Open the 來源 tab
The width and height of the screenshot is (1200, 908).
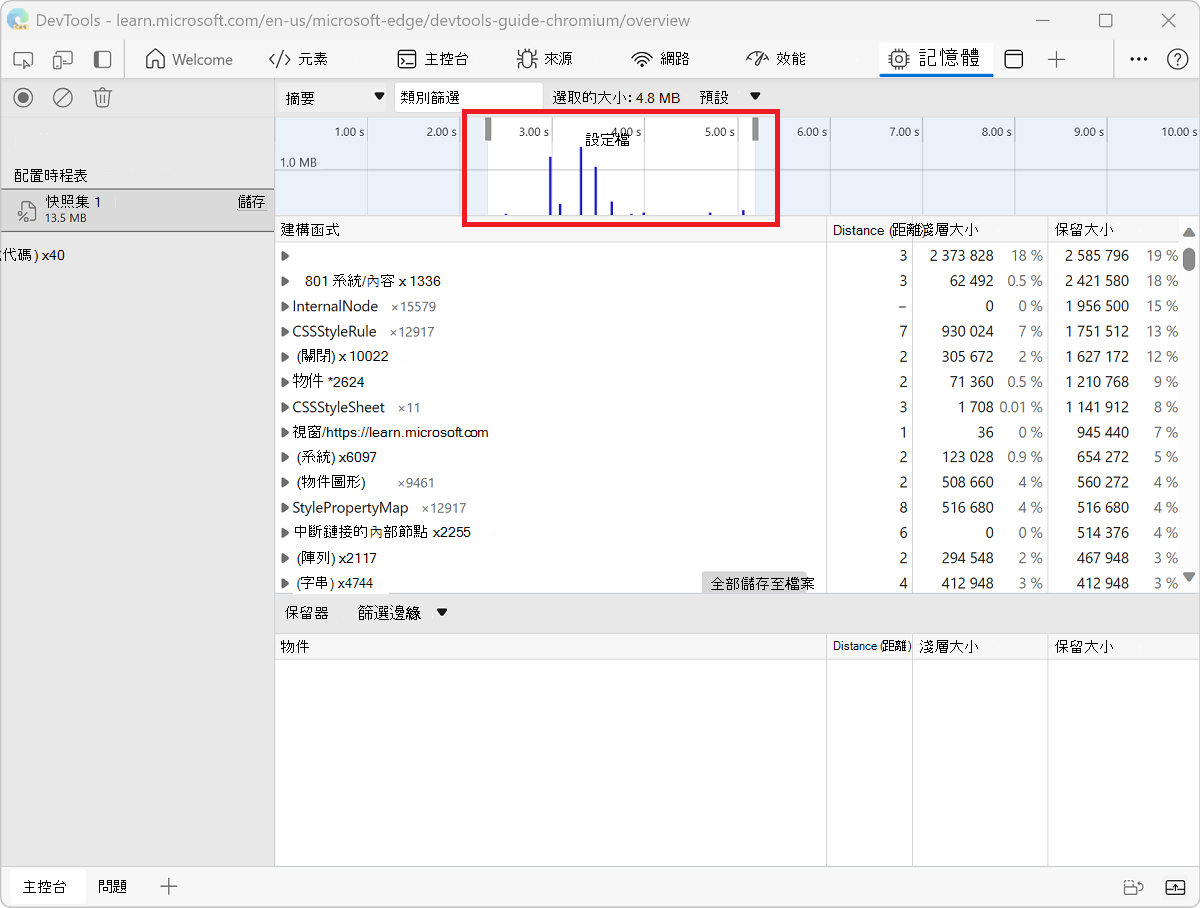(x=544, y=60)
